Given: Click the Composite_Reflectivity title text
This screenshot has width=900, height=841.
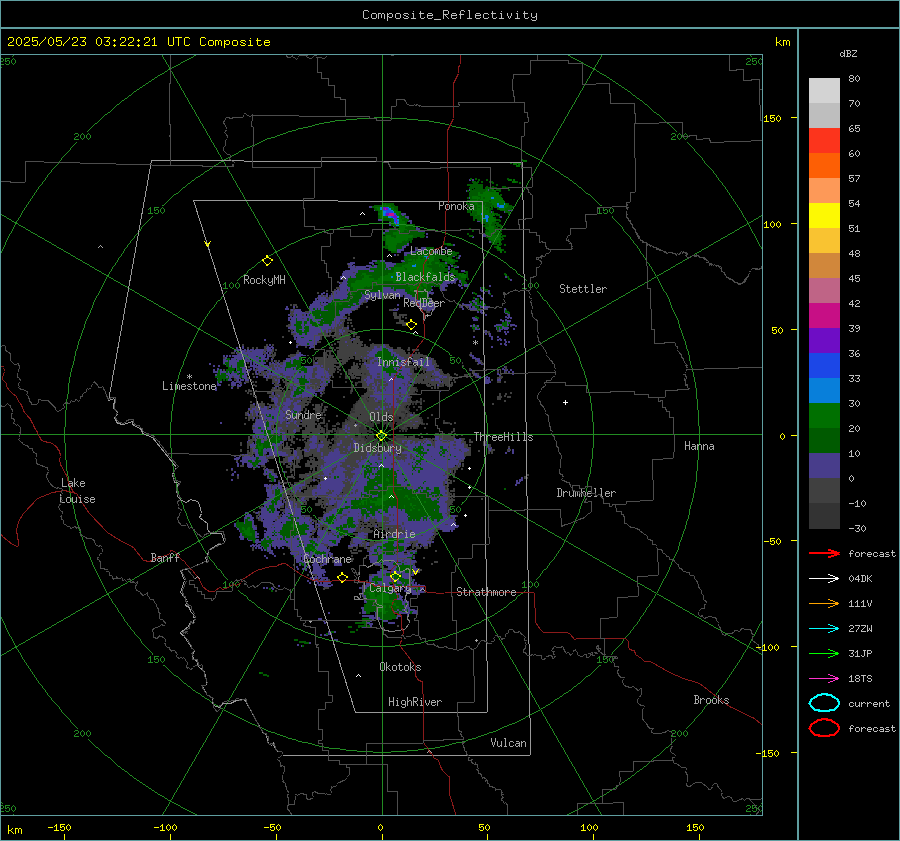Looking at the screenshot, I should point(450,15).
